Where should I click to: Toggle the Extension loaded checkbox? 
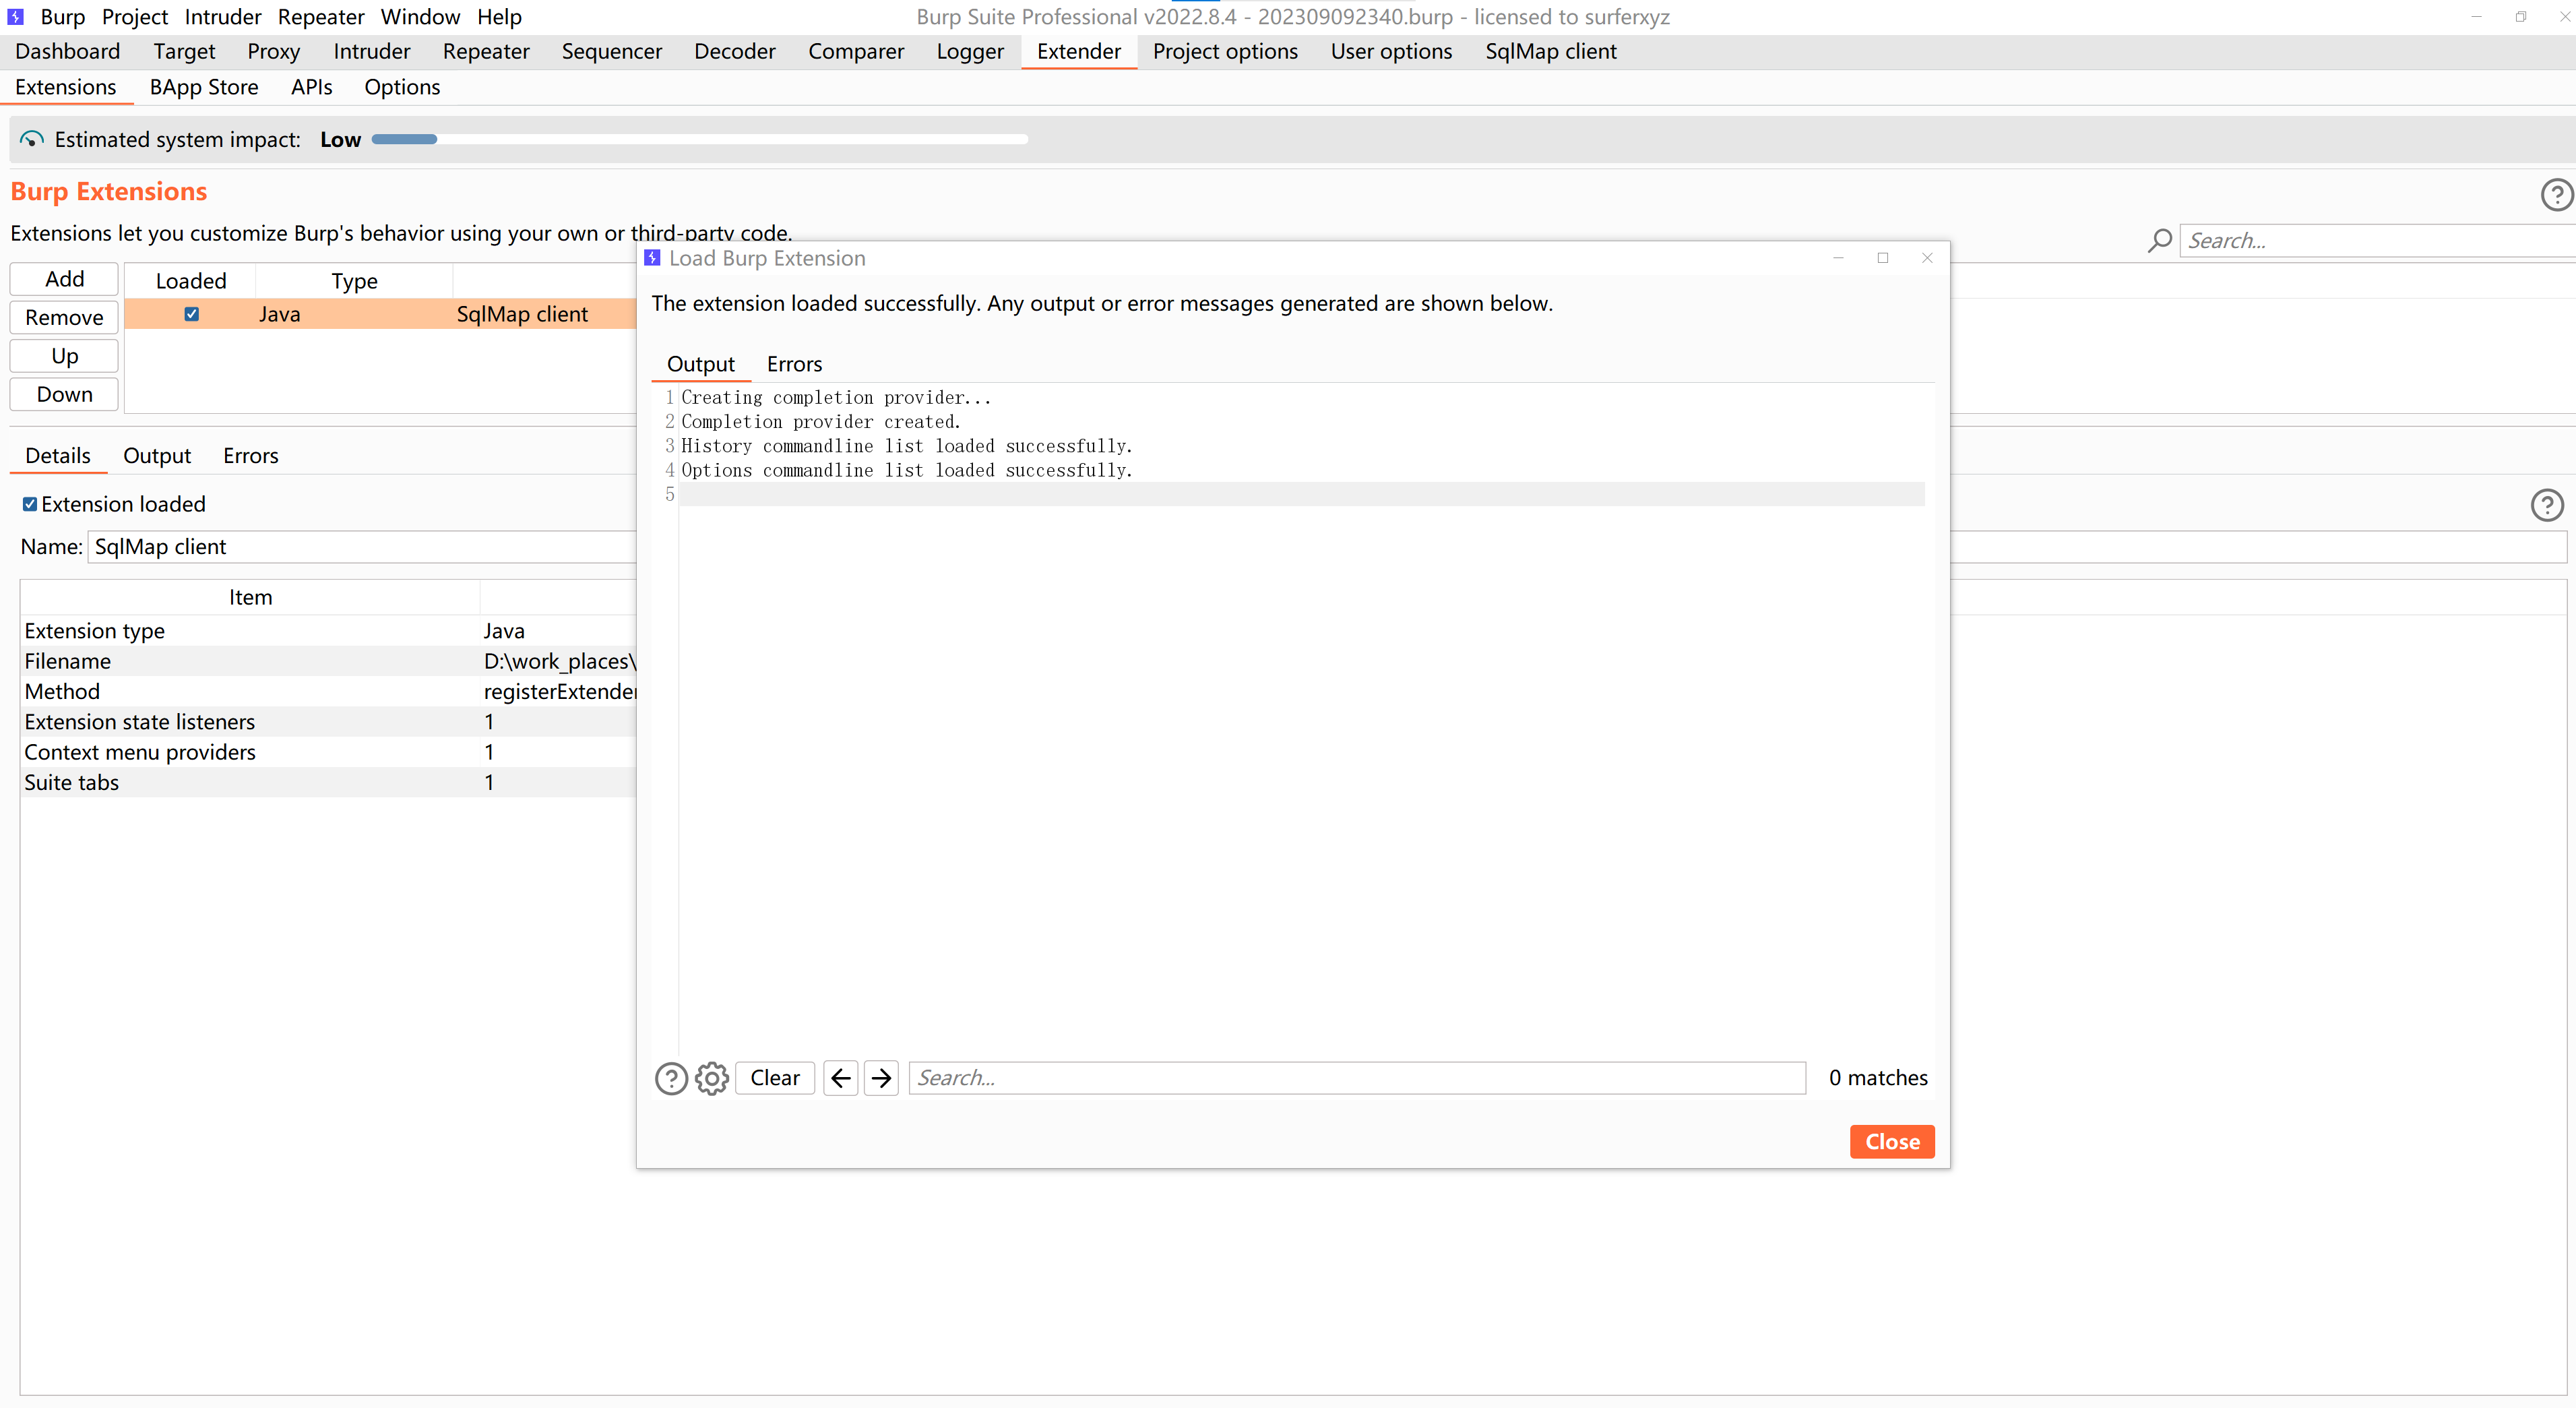[30, 504]
